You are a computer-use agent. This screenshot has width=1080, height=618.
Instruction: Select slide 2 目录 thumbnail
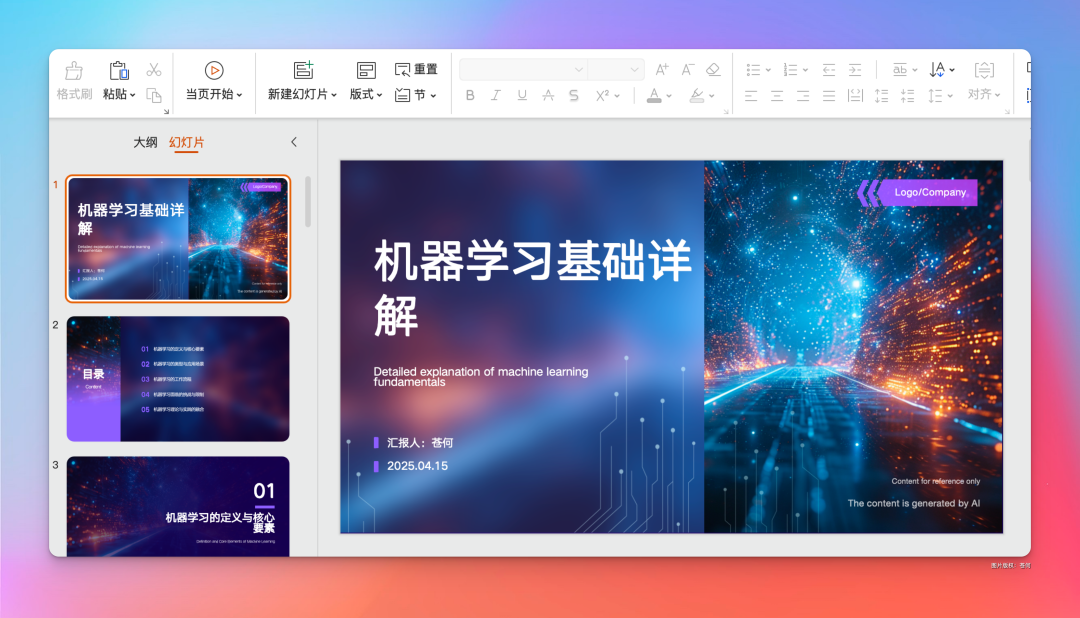point(178,379)
